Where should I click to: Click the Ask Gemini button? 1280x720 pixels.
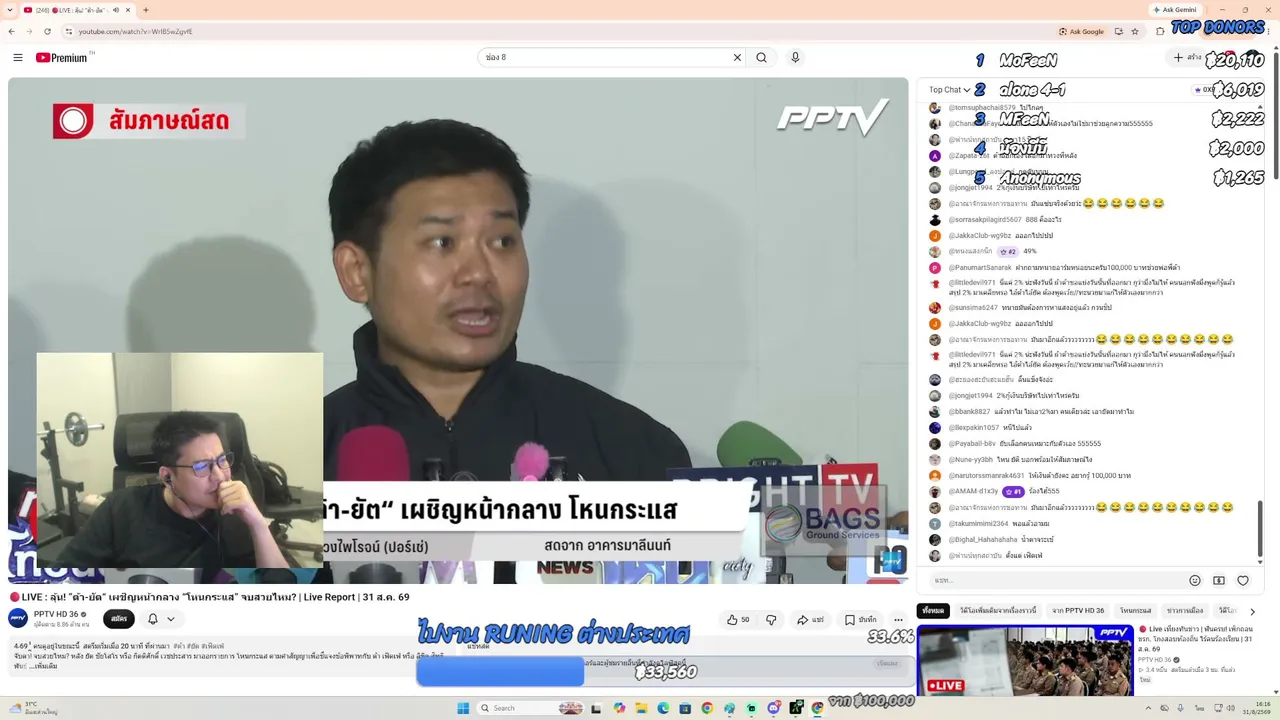(x=1173, y=10)
